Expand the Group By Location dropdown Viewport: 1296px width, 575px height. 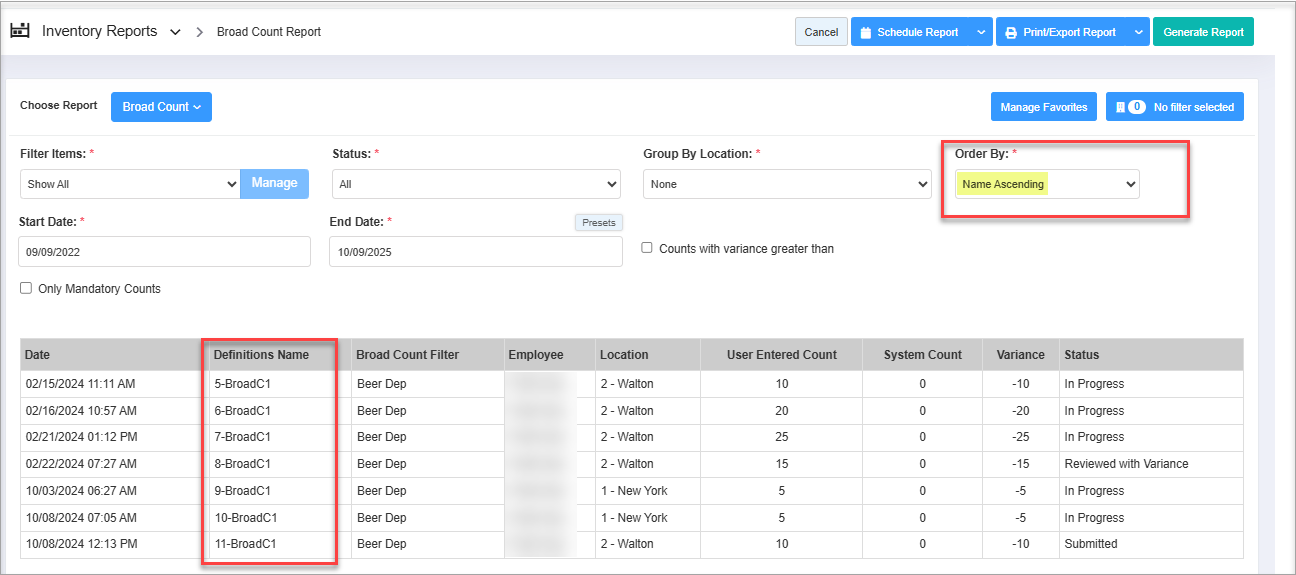click(x=787, y=184)
